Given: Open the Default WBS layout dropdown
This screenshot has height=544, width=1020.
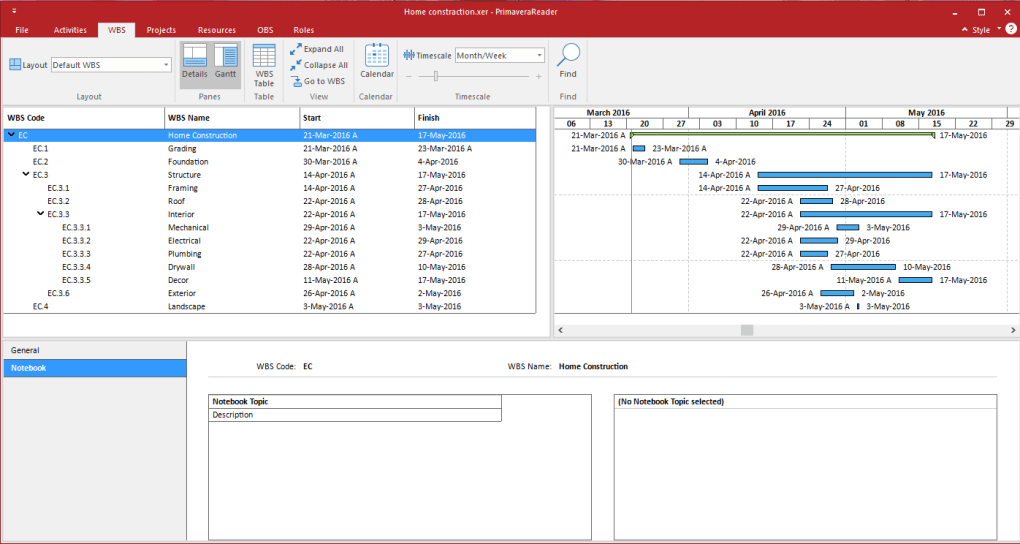Looking at the screenshot, I should click(x=166, y=65).
